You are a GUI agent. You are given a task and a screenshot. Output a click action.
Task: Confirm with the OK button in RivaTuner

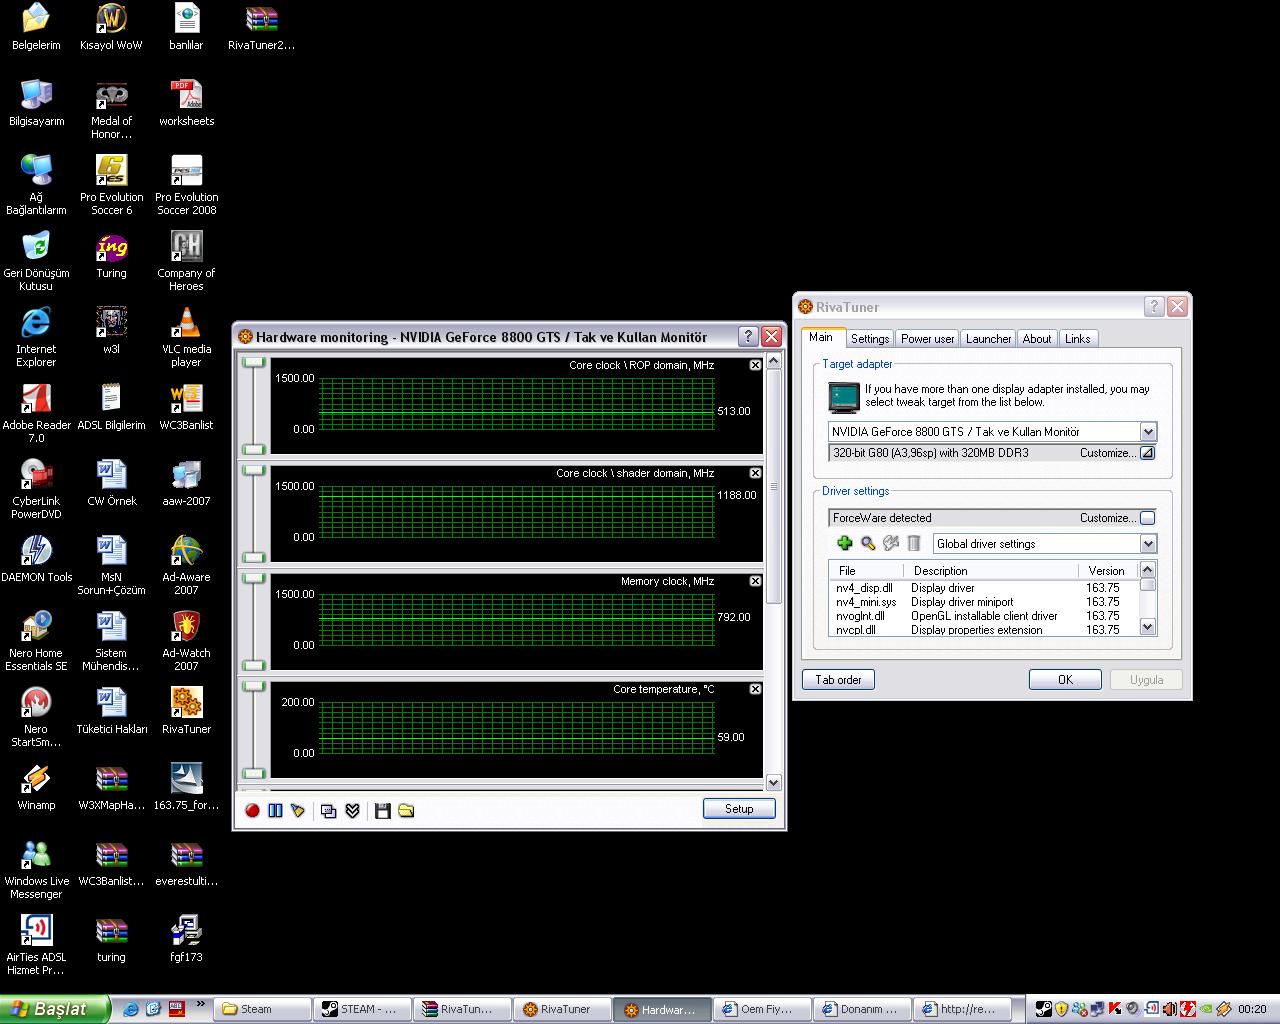[x=1065, y=680]
